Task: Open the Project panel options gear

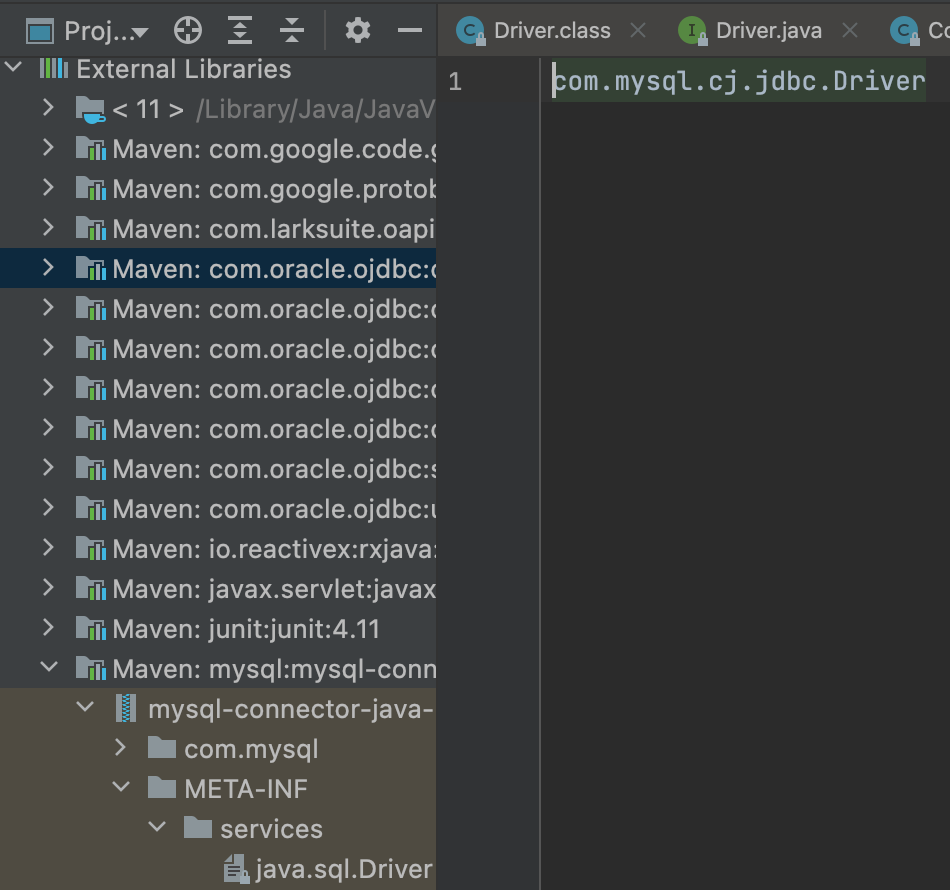Action: (357, 31)
